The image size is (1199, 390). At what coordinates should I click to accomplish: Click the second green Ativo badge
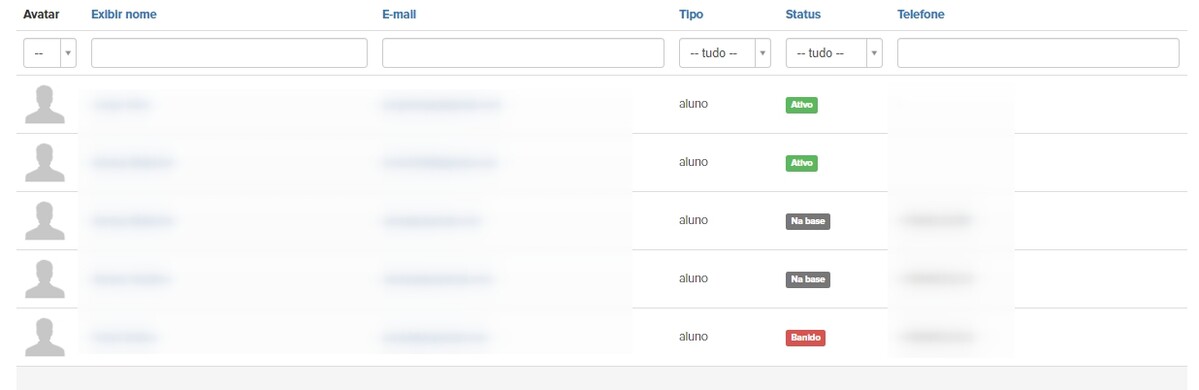801,163
